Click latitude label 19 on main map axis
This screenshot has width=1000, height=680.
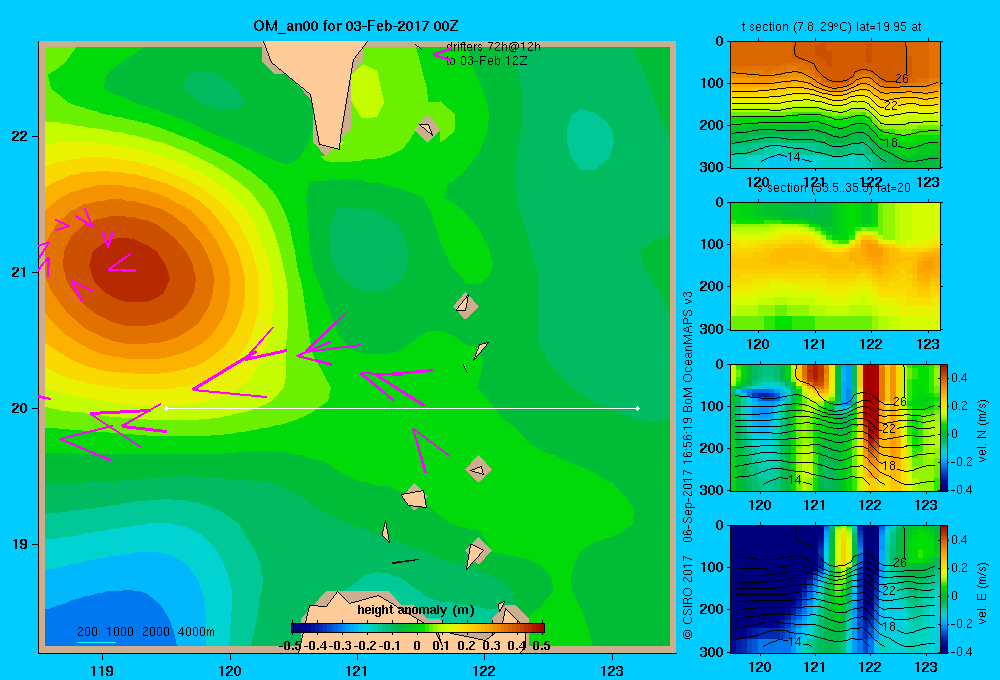[20, 544]
